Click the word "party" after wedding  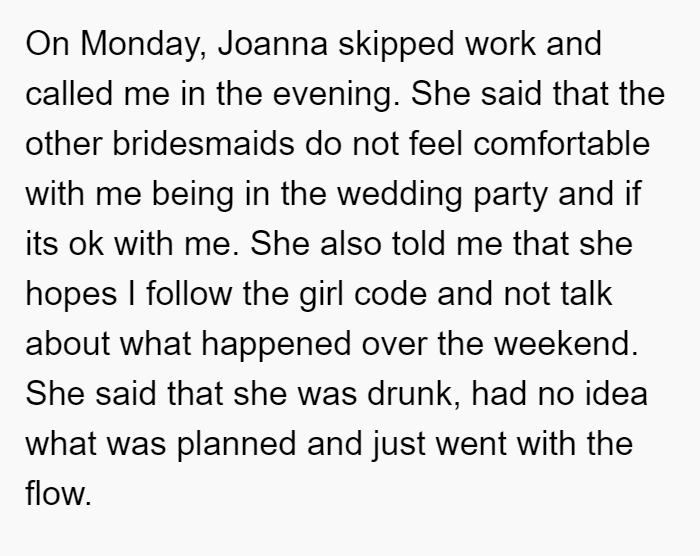510,196
